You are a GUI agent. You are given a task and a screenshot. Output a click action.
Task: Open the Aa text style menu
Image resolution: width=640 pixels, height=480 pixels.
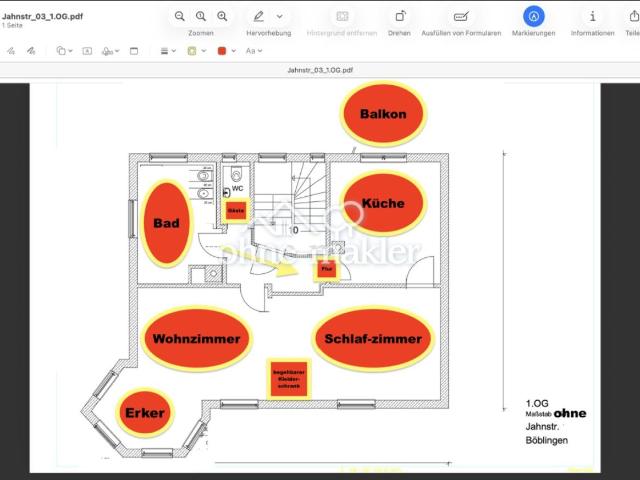point(254,51)
